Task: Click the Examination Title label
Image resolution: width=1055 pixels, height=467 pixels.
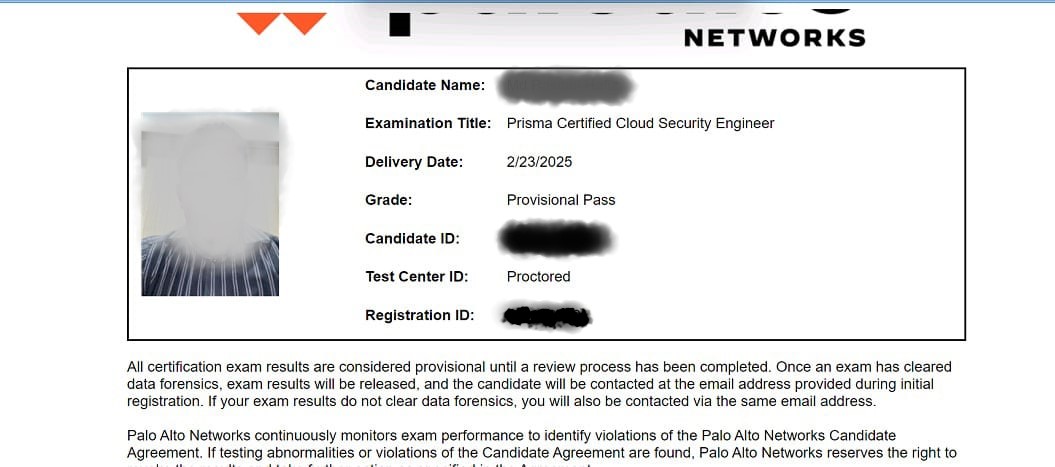Action: tap(428, 124)
